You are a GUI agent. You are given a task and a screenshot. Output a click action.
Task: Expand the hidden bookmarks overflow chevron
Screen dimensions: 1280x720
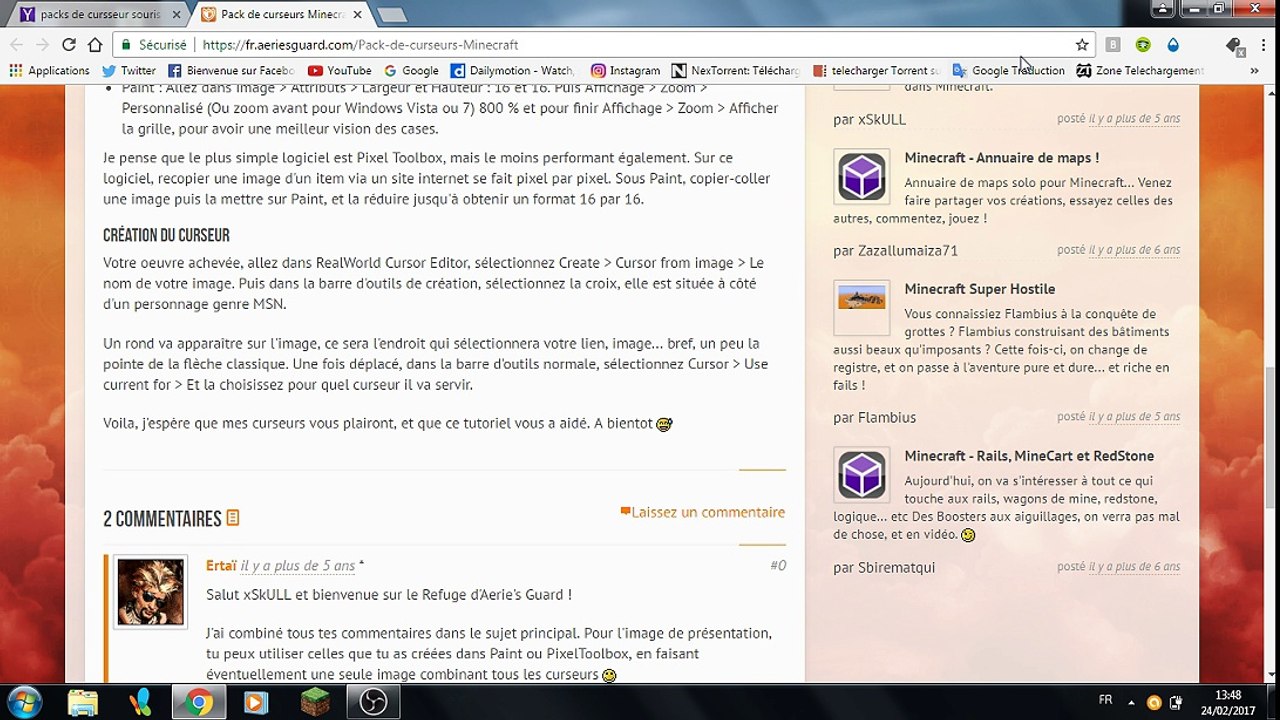click(x=1254, y=71)
